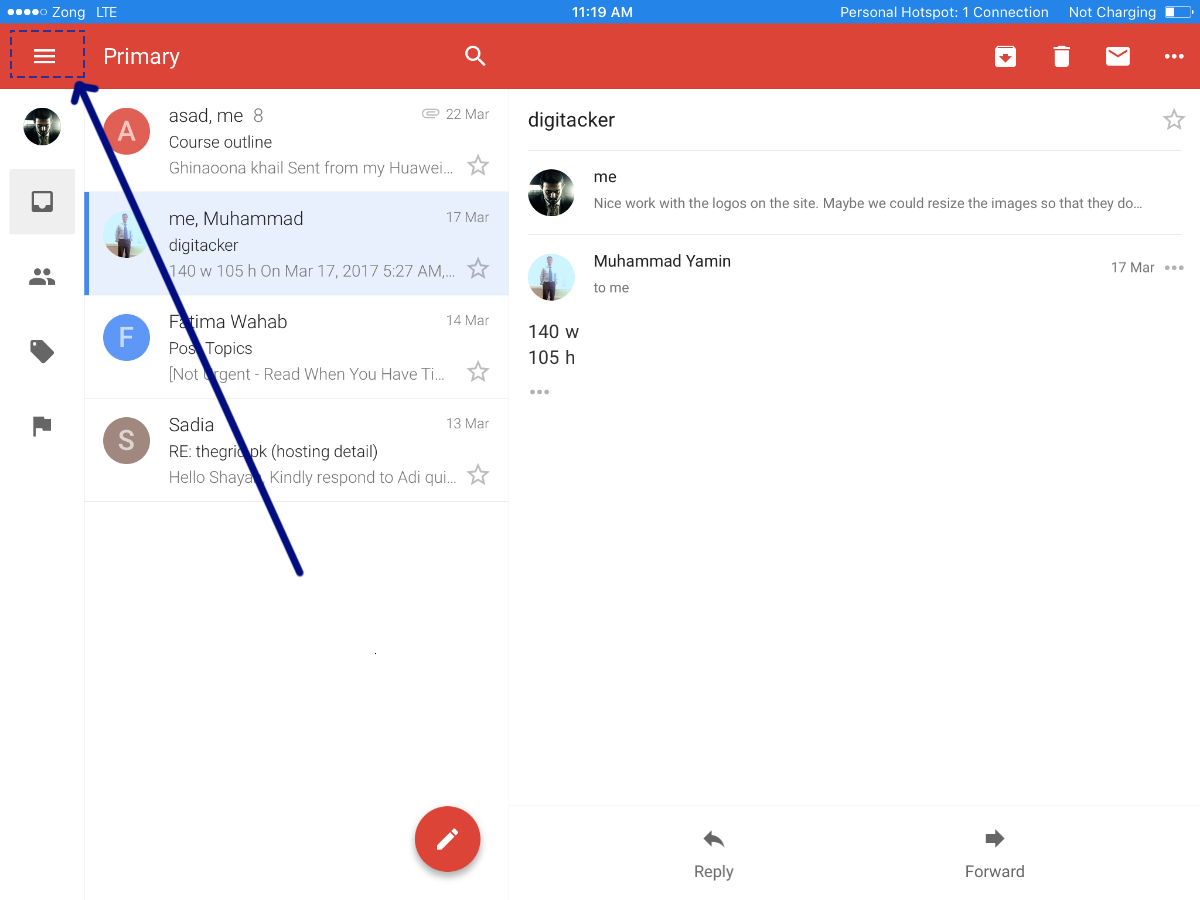Mark conversation unread with envelope icon
The width and height of the screenshot is (1200, 900).
coord(1117,57)
